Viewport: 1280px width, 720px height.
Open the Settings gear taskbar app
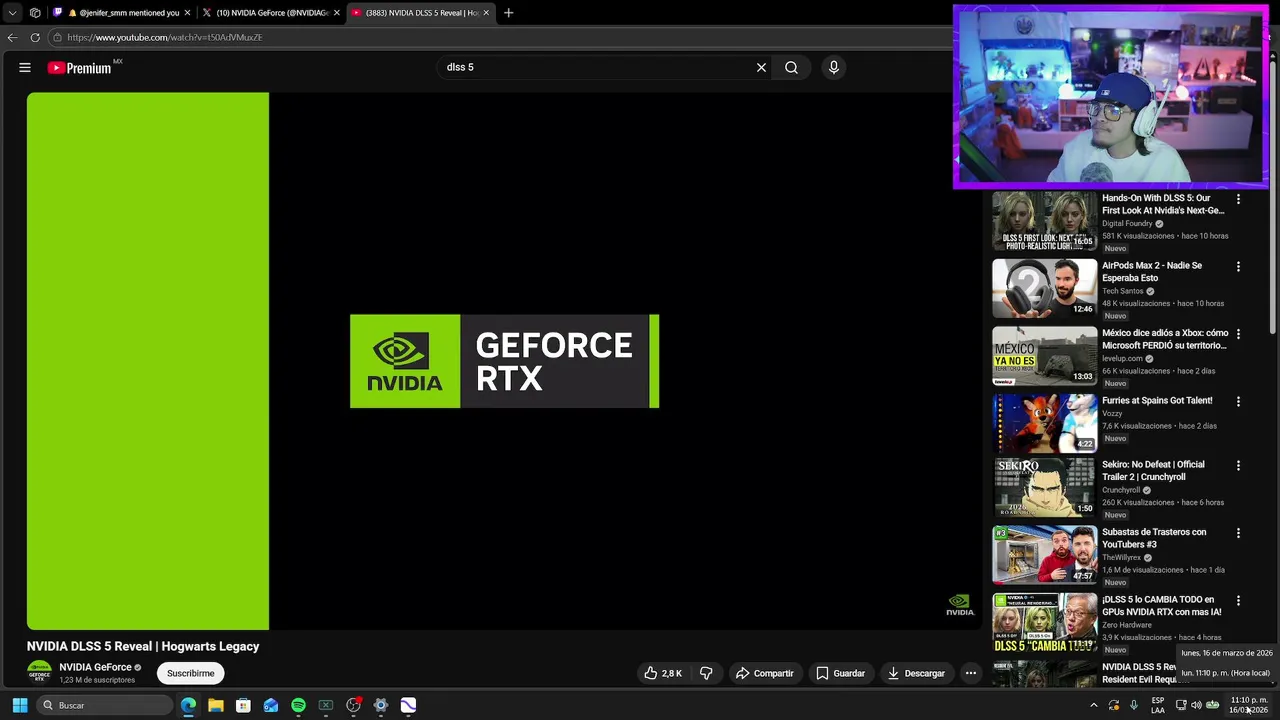381,705
